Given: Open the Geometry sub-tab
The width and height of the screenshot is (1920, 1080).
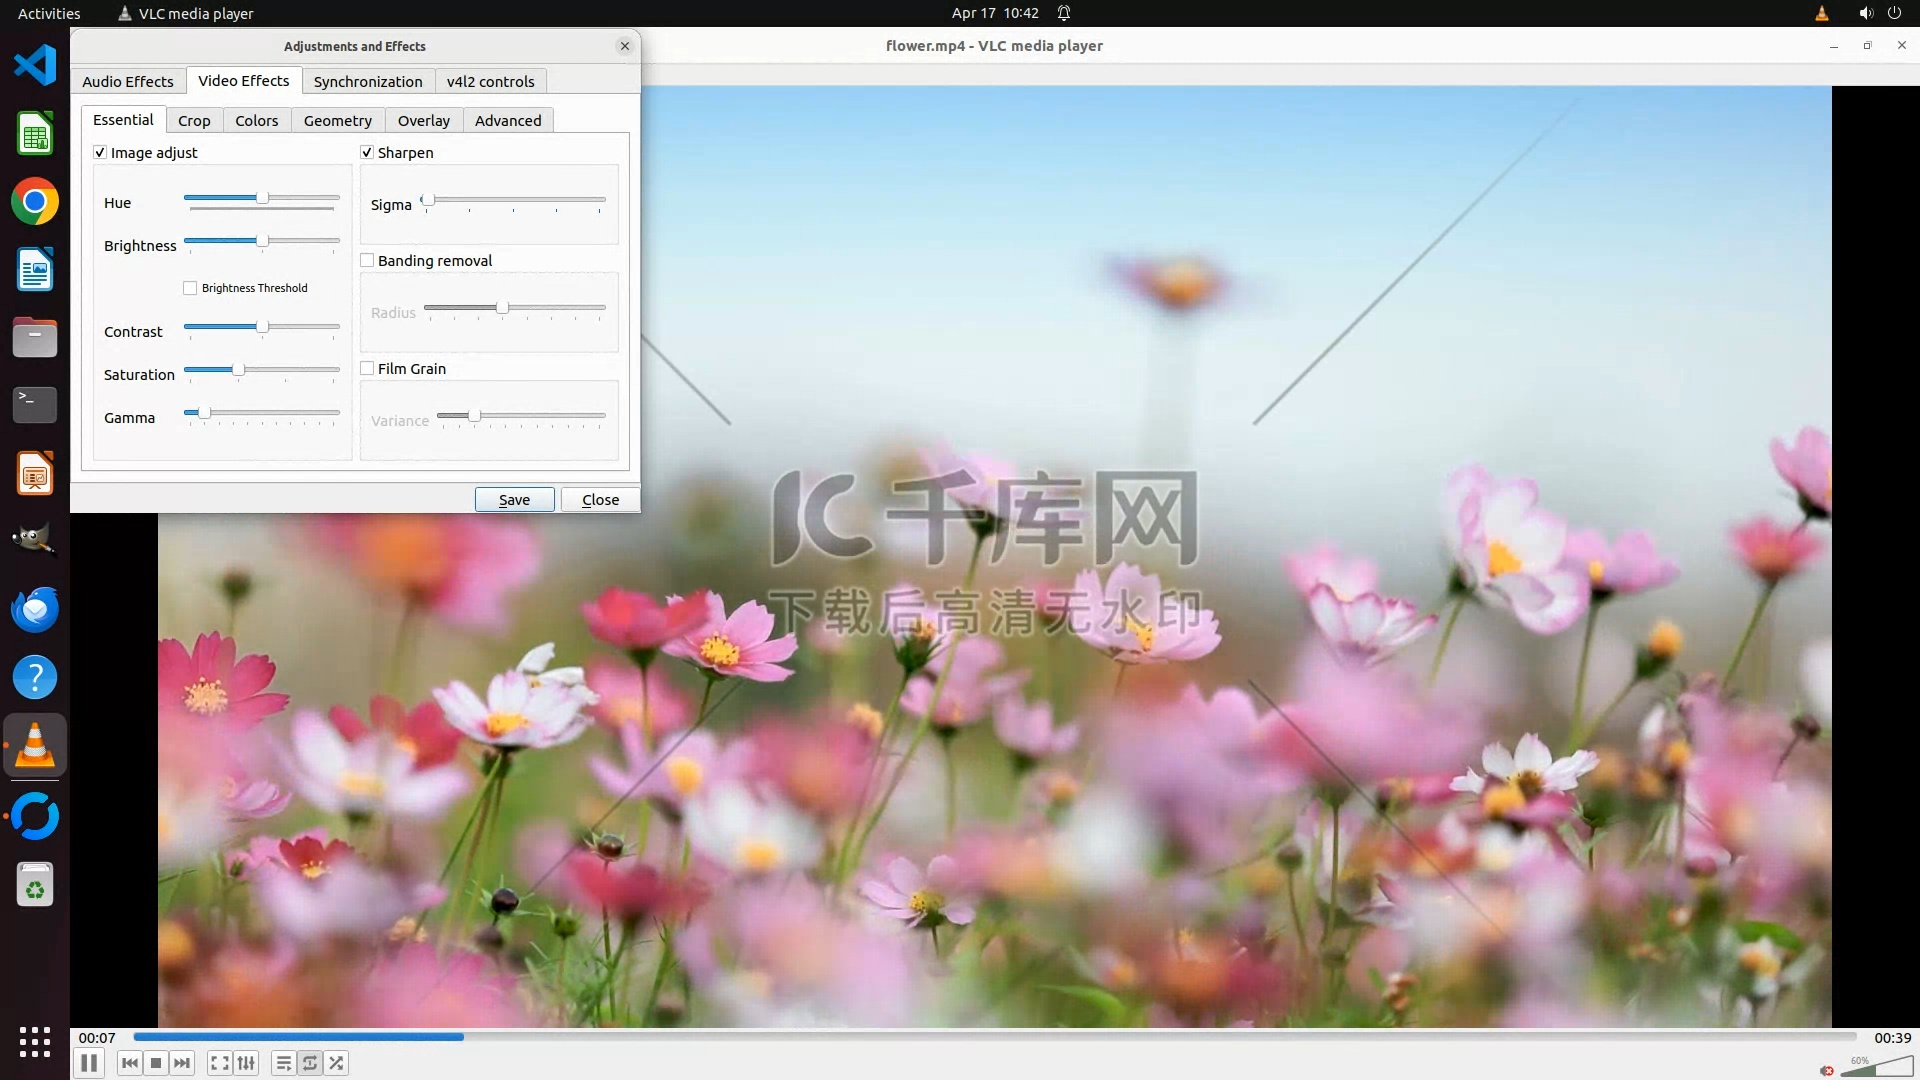Looking at the screenshot, I should (337, 120).
